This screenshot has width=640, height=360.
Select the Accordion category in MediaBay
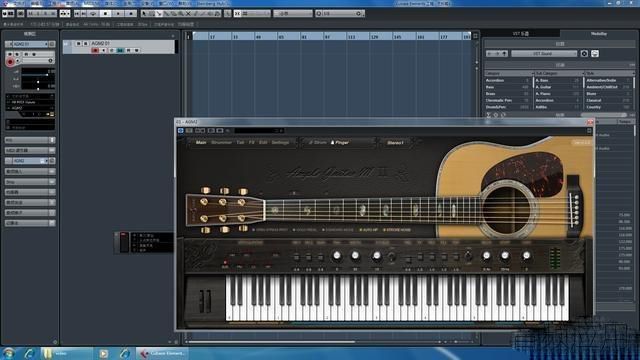pos(507,80)
